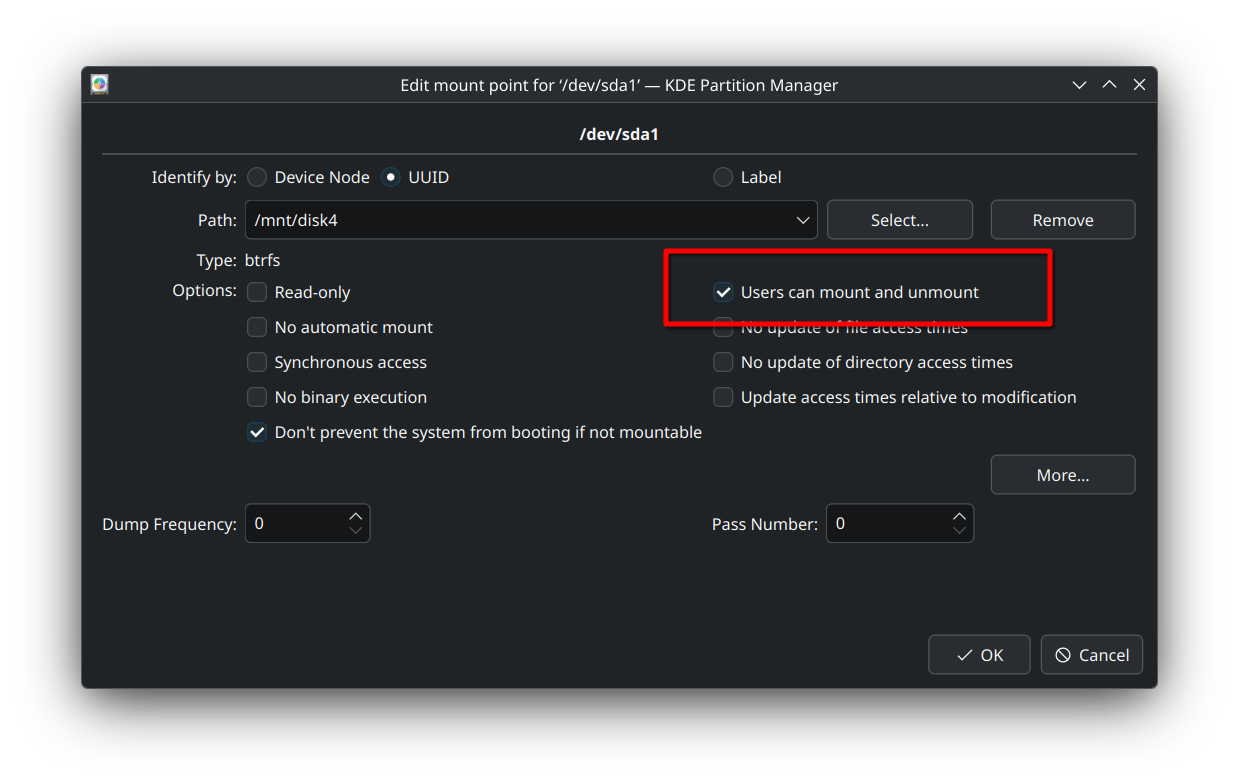Select the Device Node radio button
This screenshot has width=1238, height=784.
[257, 177]
